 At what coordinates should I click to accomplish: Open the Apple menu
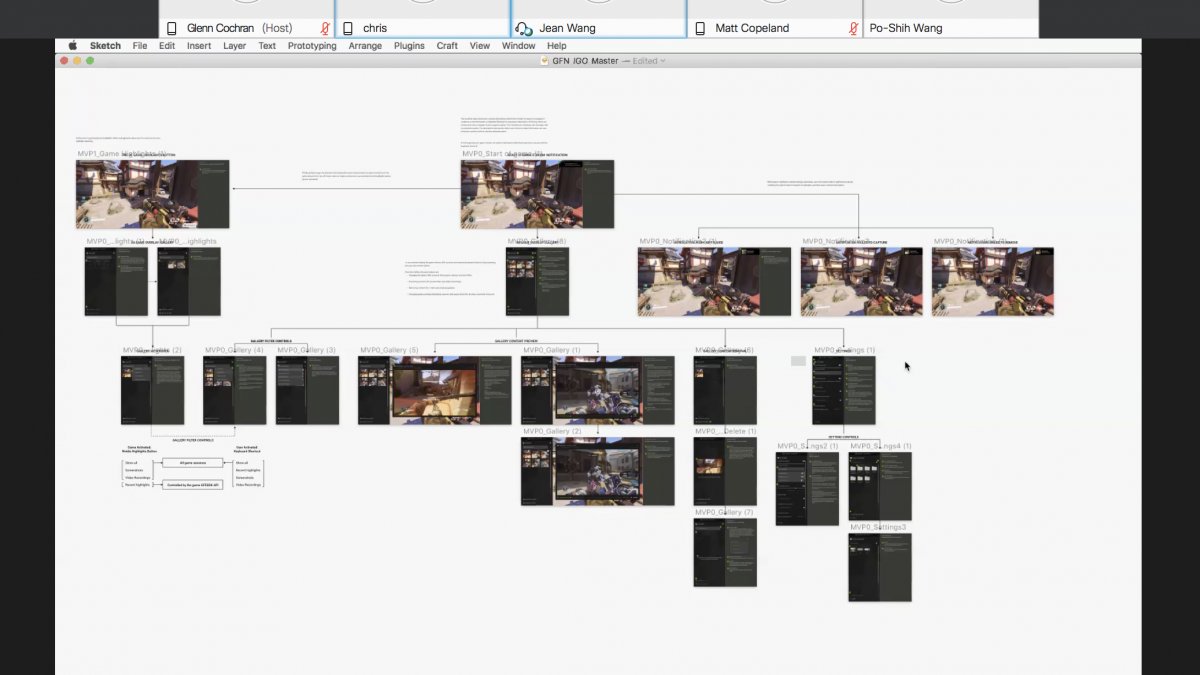coord(72,45)
